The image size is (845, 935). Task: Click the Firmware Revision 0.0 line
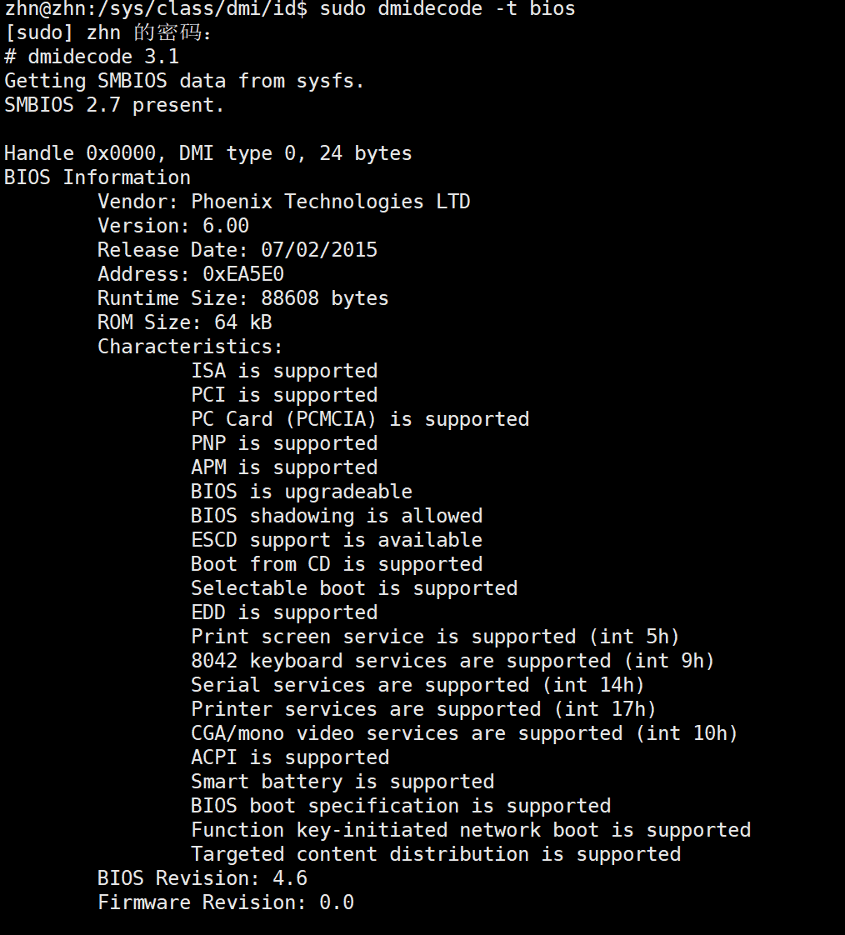(225, 902)
